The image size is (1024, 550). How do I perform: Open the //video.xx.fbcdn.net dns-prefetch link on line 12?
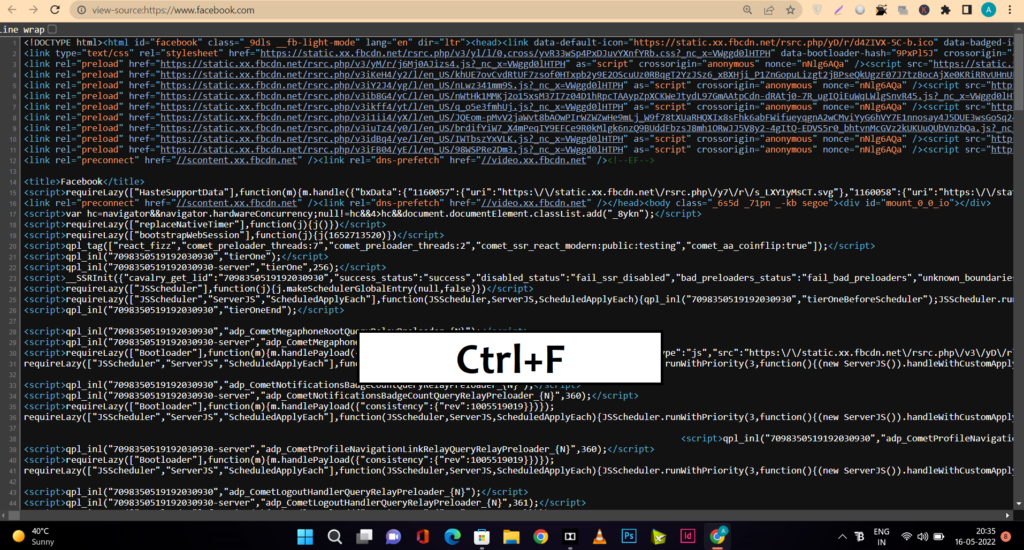click(534, 160)
